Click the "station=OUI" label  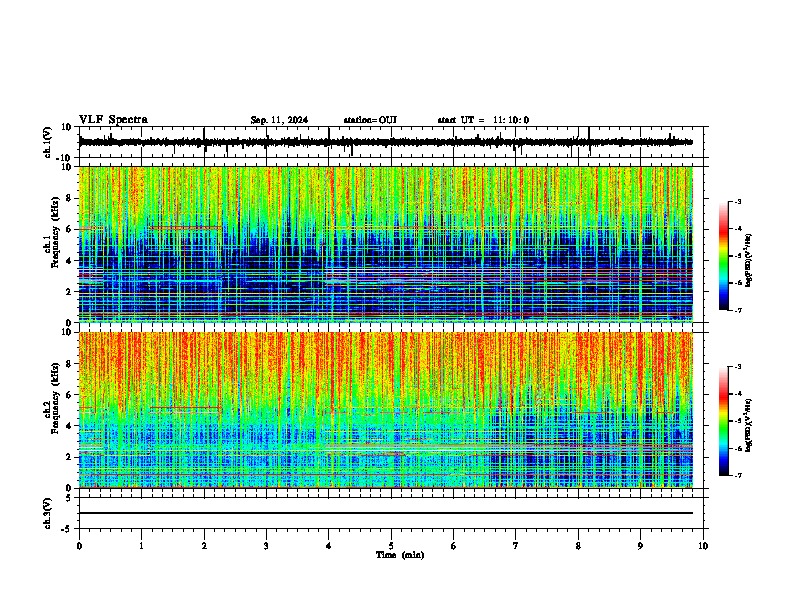[x=370, y=120]
